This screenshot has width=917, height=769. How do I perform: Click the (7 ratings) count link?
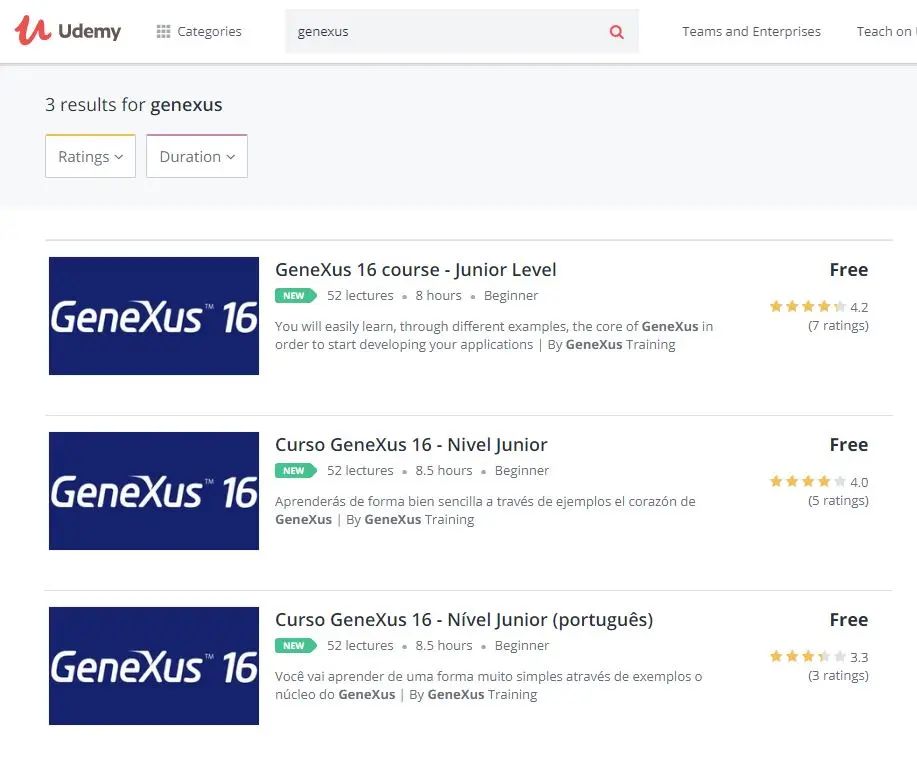click(x=838, y=325)
